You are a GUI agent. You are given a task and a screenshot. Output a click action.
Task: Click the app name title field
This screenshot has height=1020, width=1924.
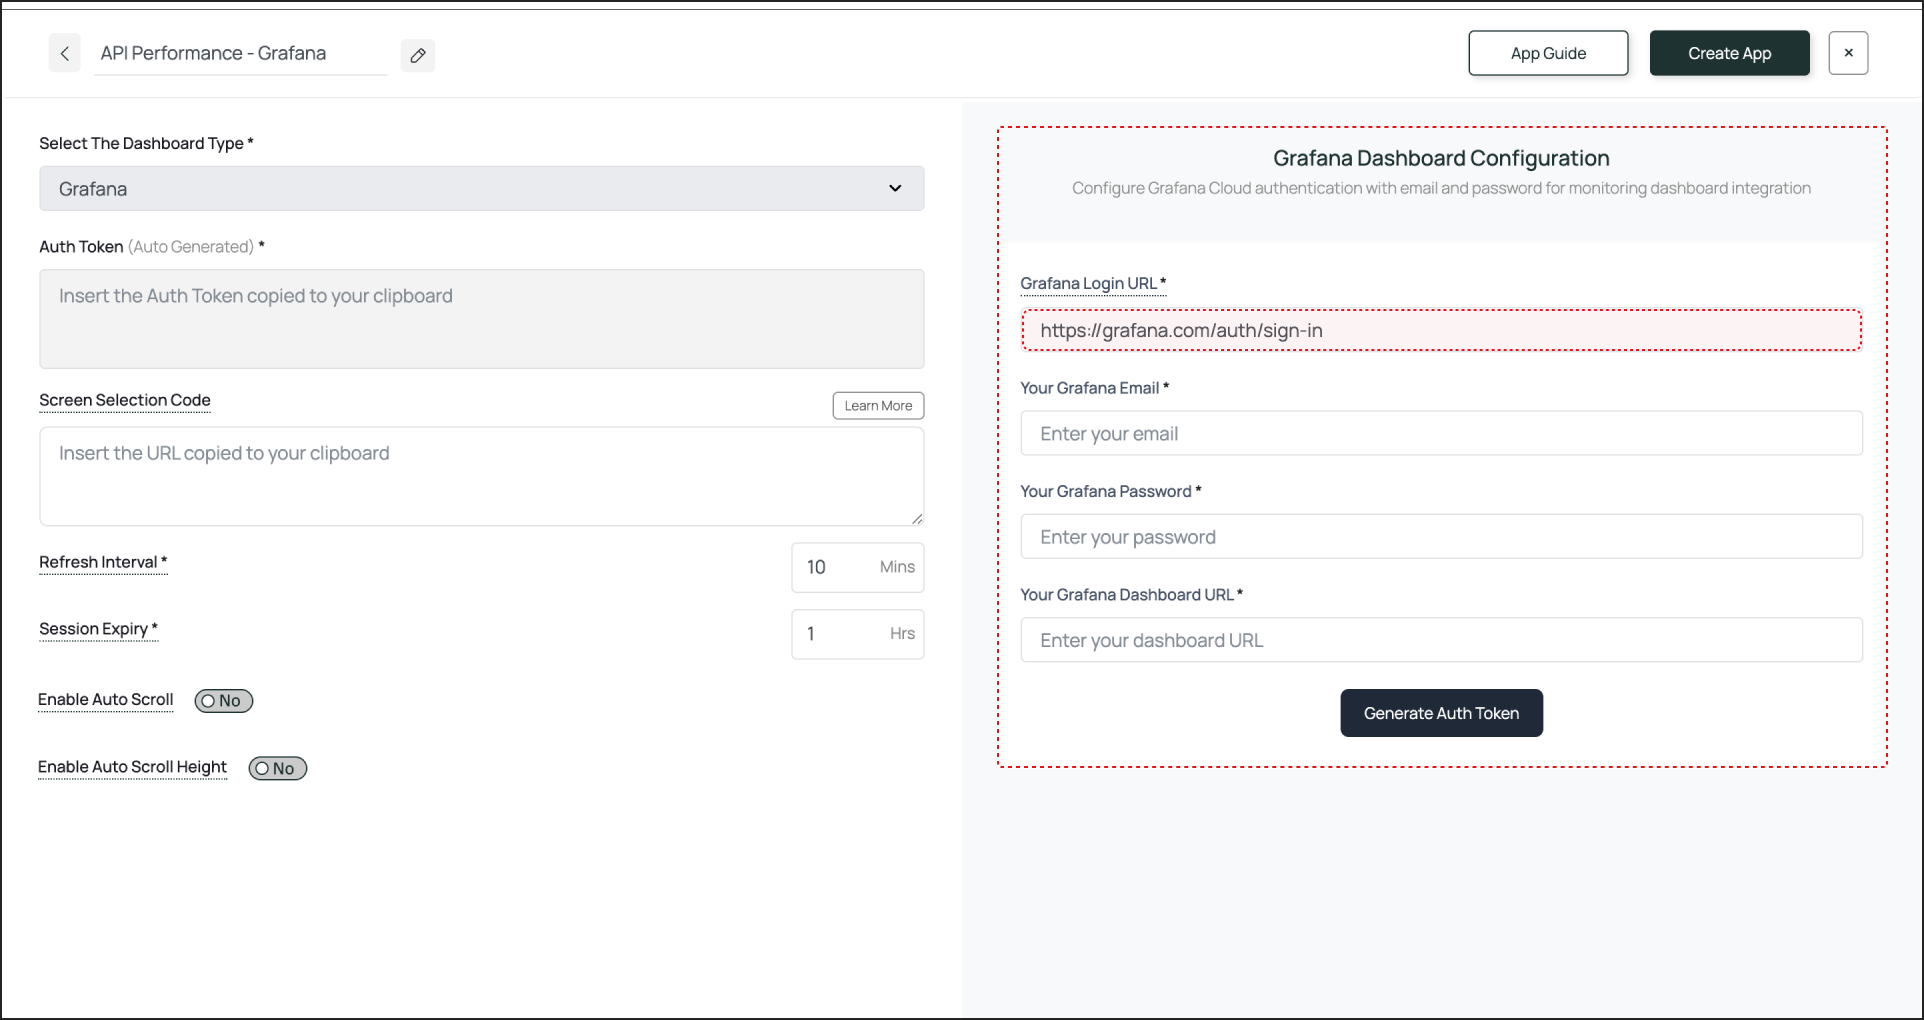click(x=240, y=54)
